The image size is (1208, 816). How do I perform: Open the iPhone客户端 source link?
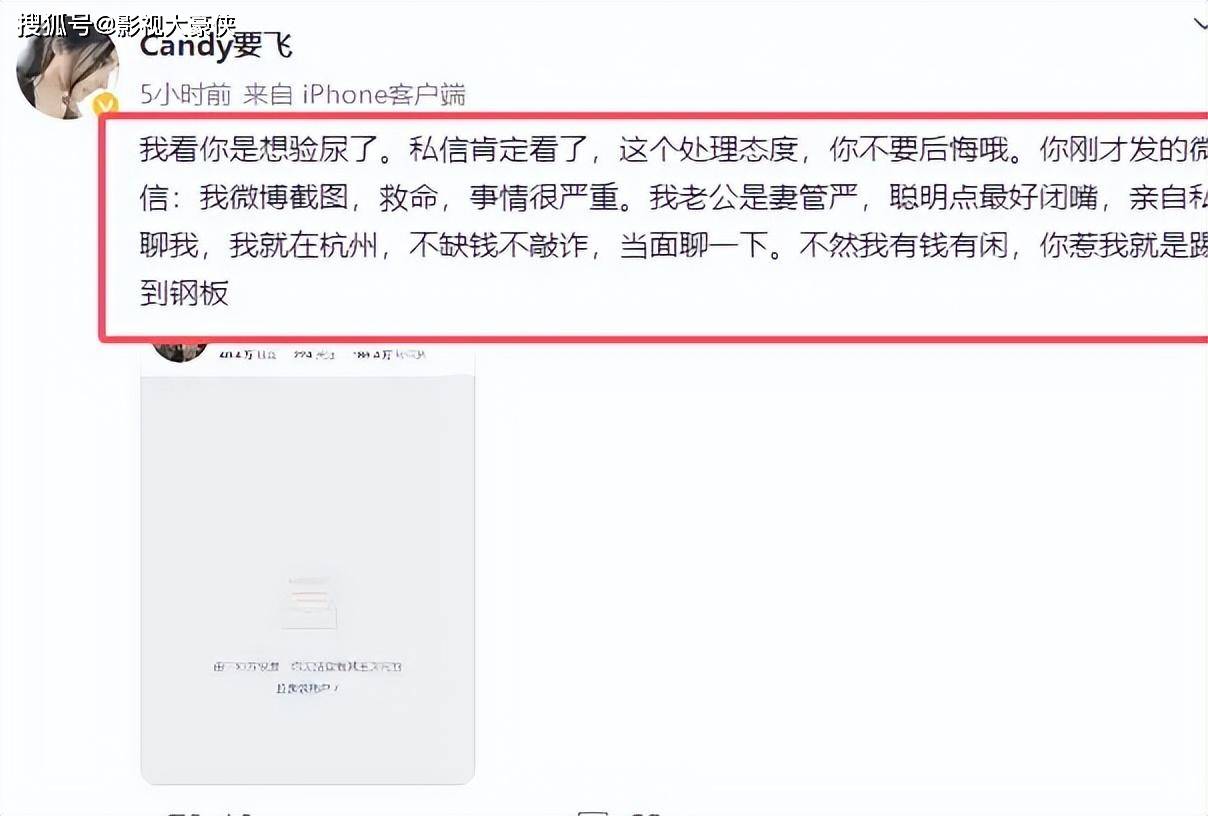[x=384, y=95]
